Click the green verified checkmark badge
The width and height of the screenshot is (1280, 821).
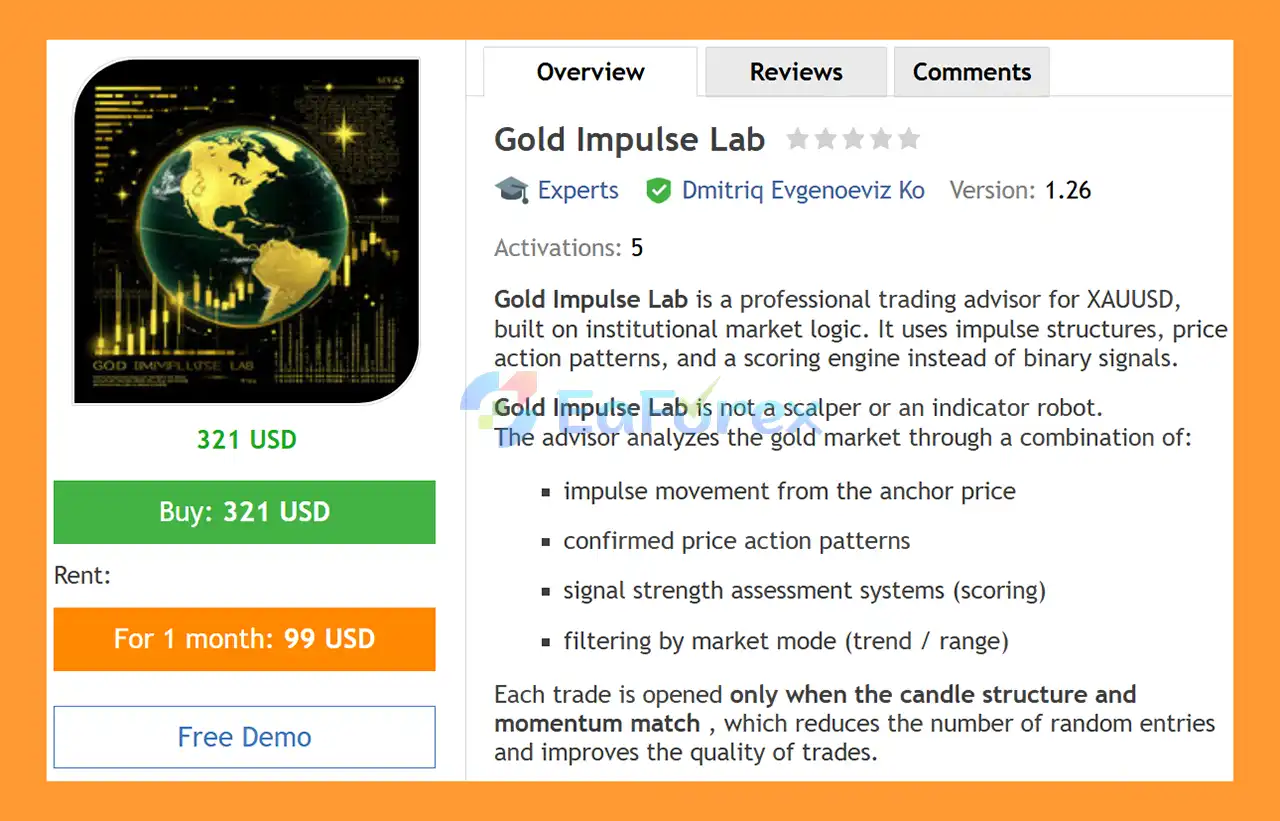pos(658,190)
